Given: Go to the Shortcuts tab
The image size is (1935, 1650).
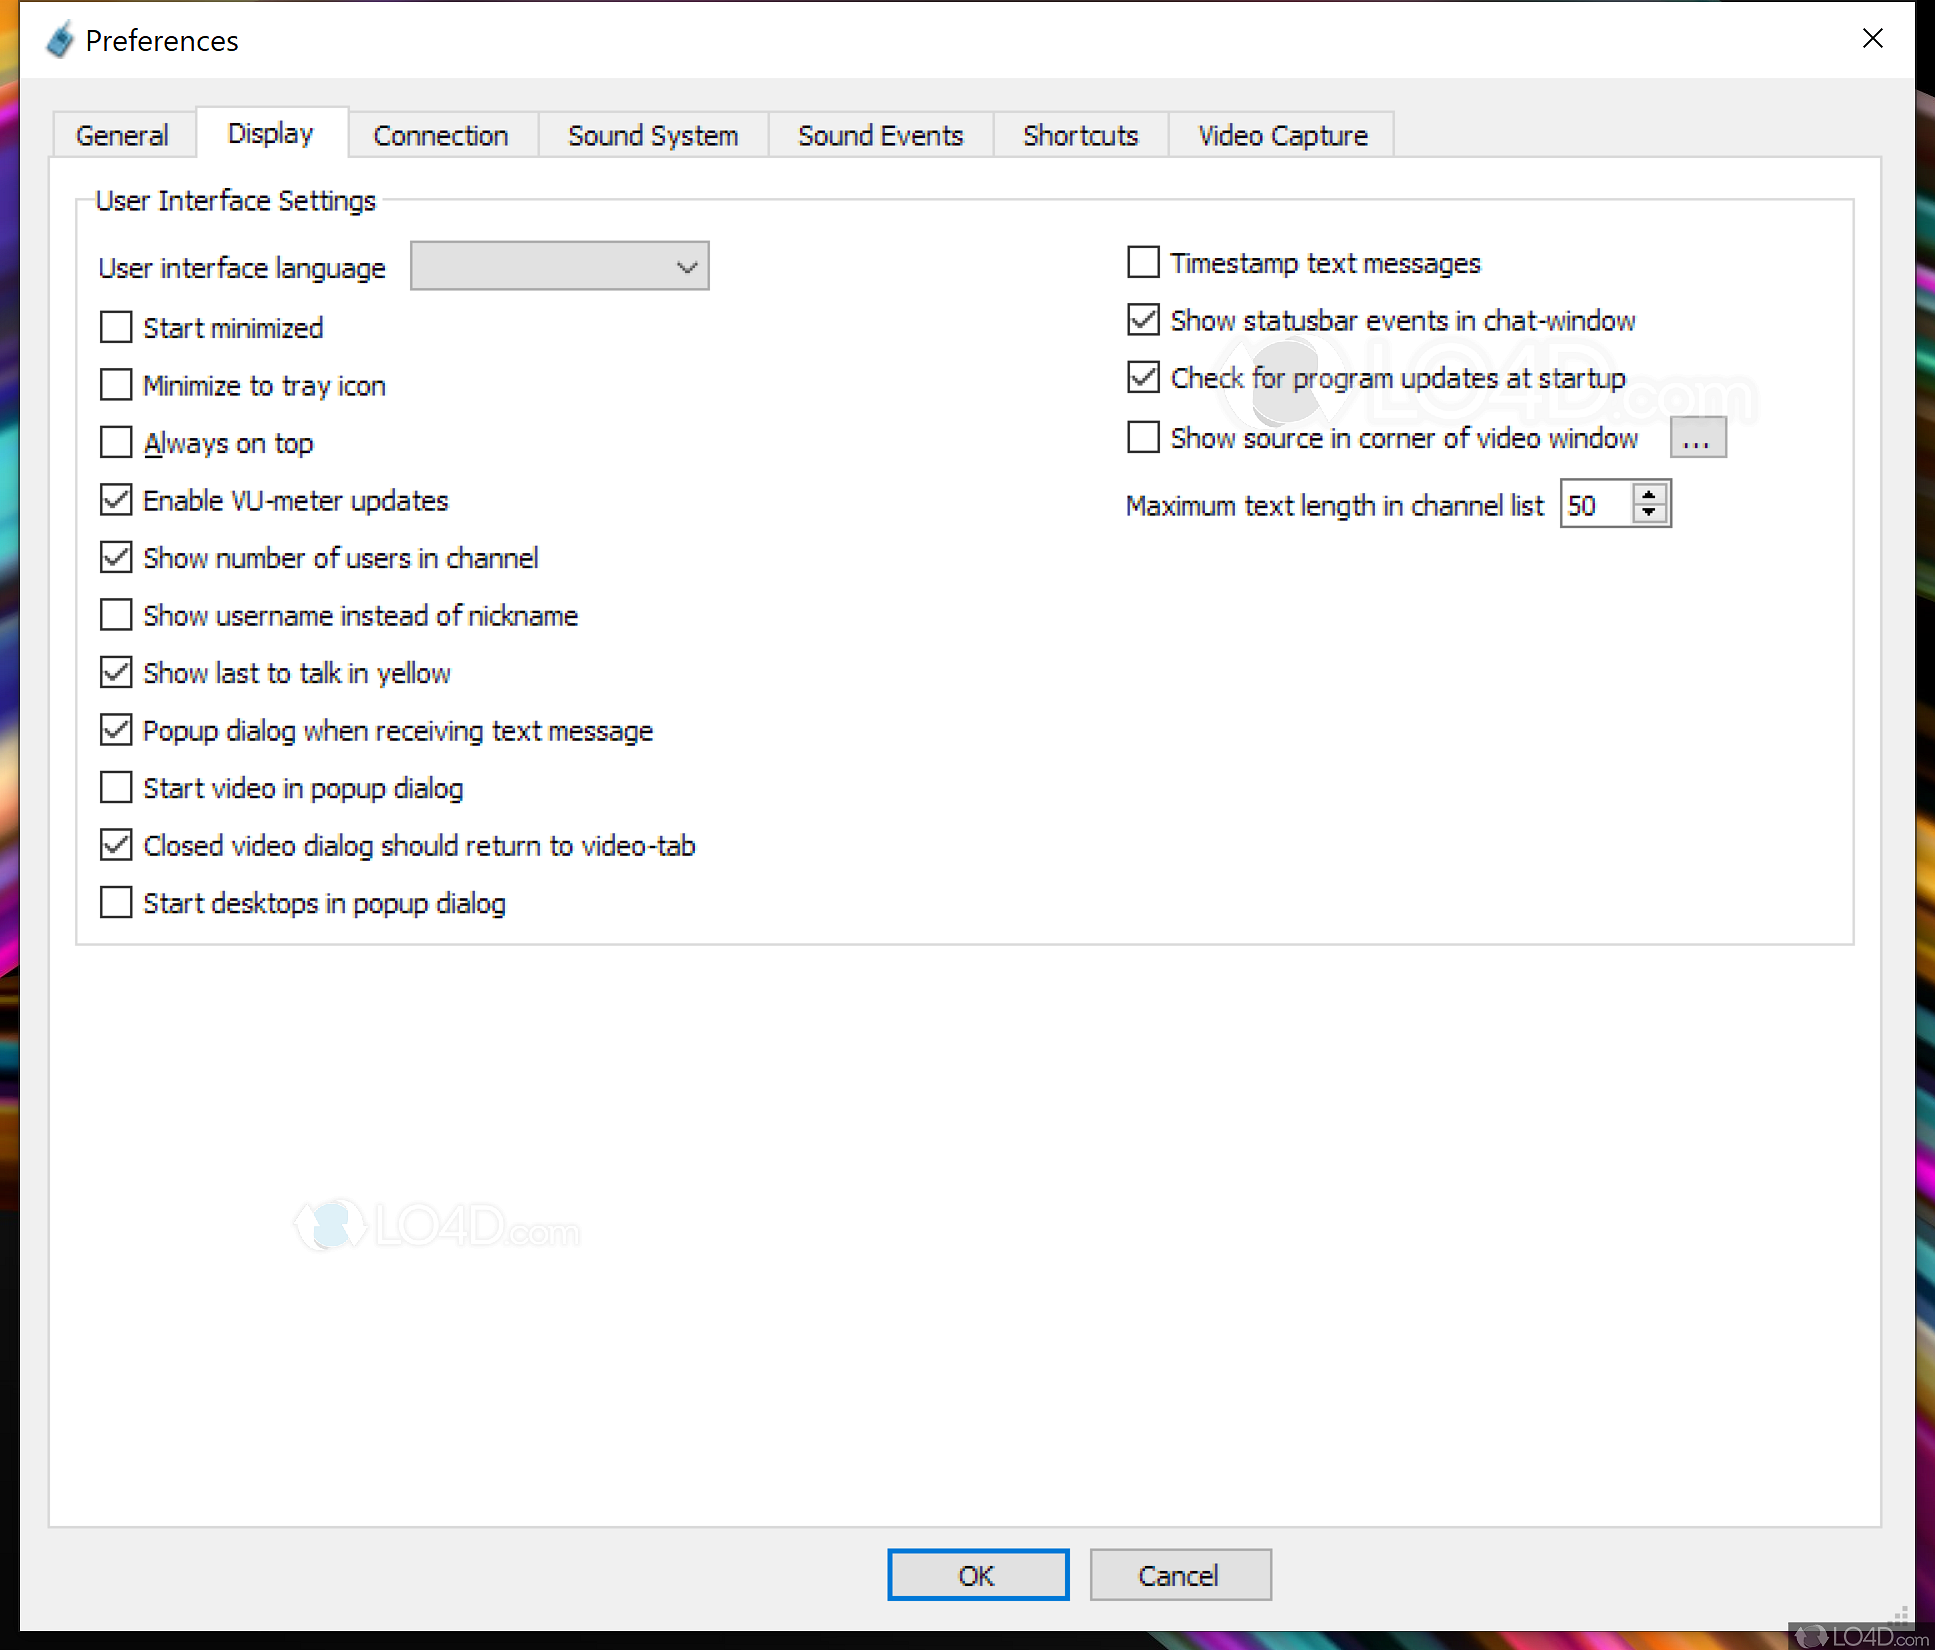Looking at the screenshot, I should coord(1080,135).
